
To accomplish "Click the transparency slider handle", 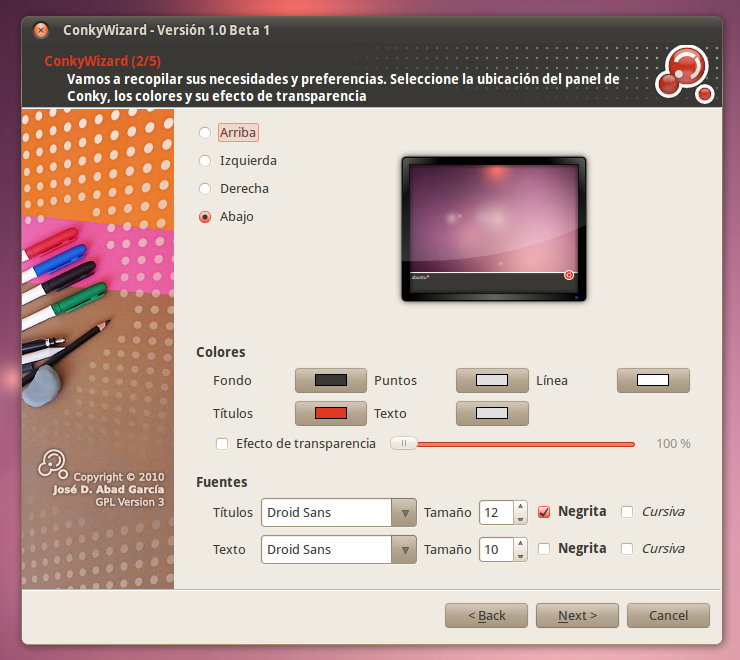I will click(404, 443).
